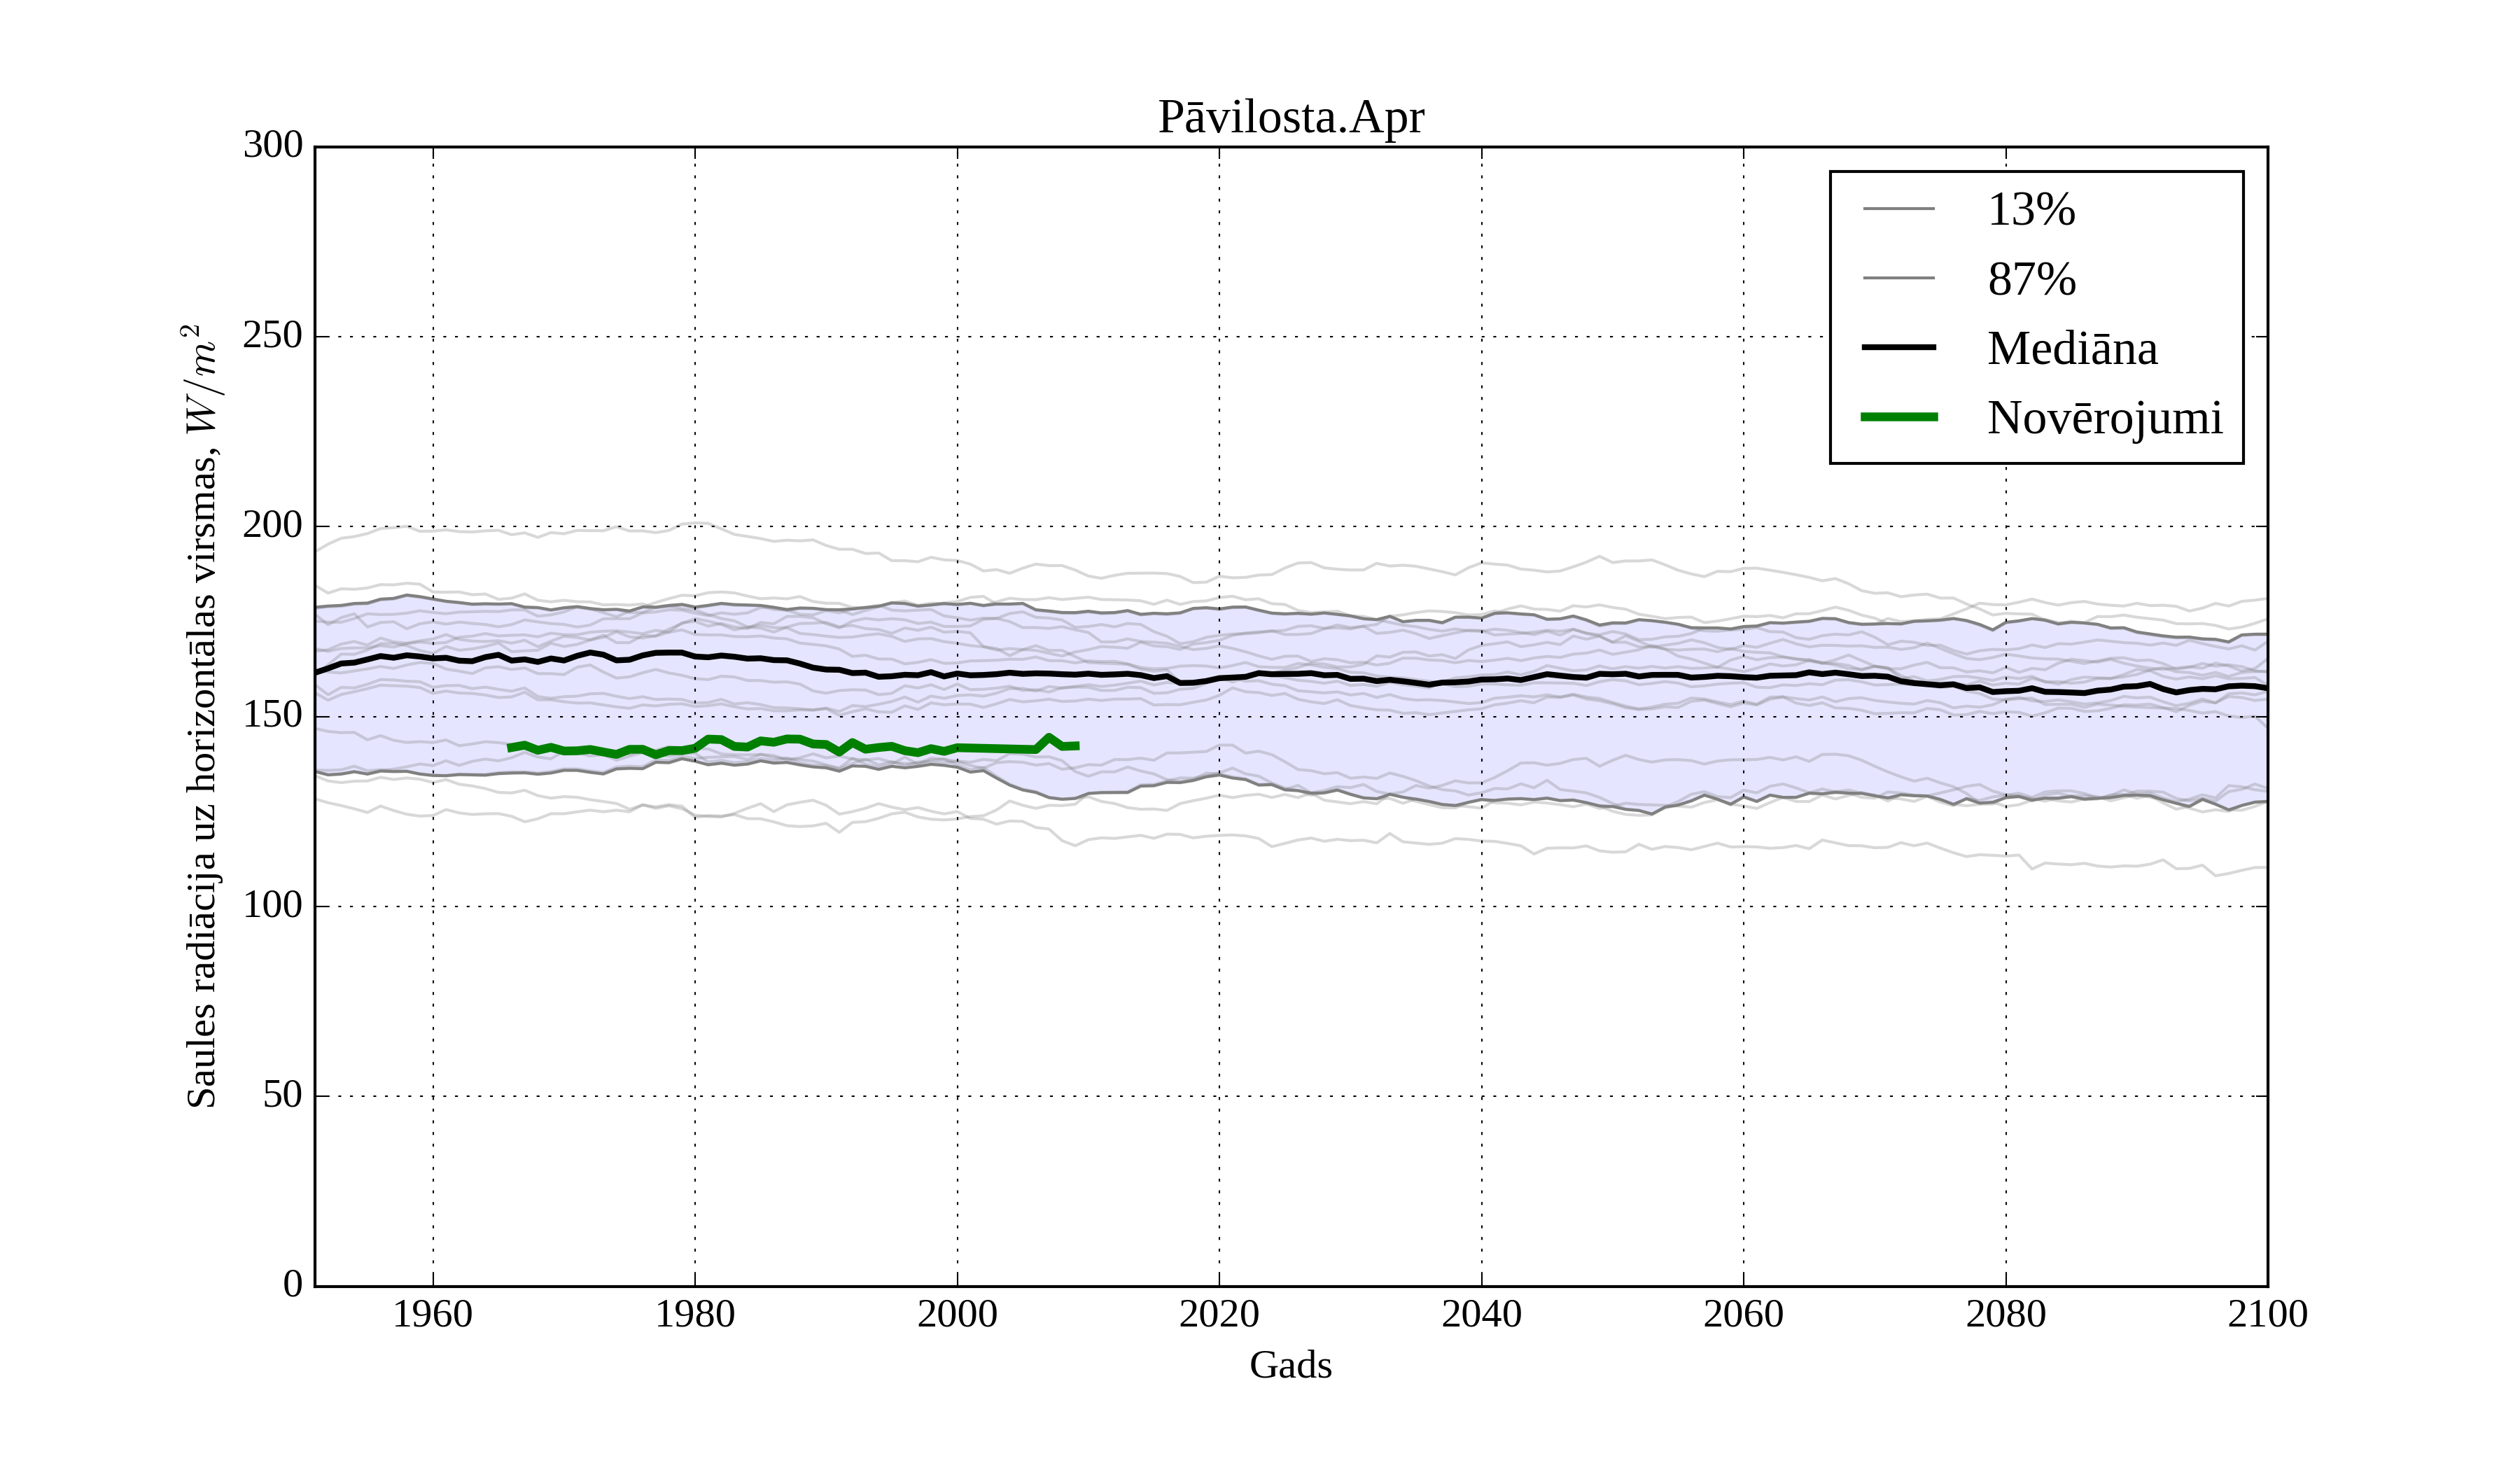The width and height of the screenshot is (2520, 1470).
Task: Click the 2040 x-axis tick label
Action: pos(1481,1314)
